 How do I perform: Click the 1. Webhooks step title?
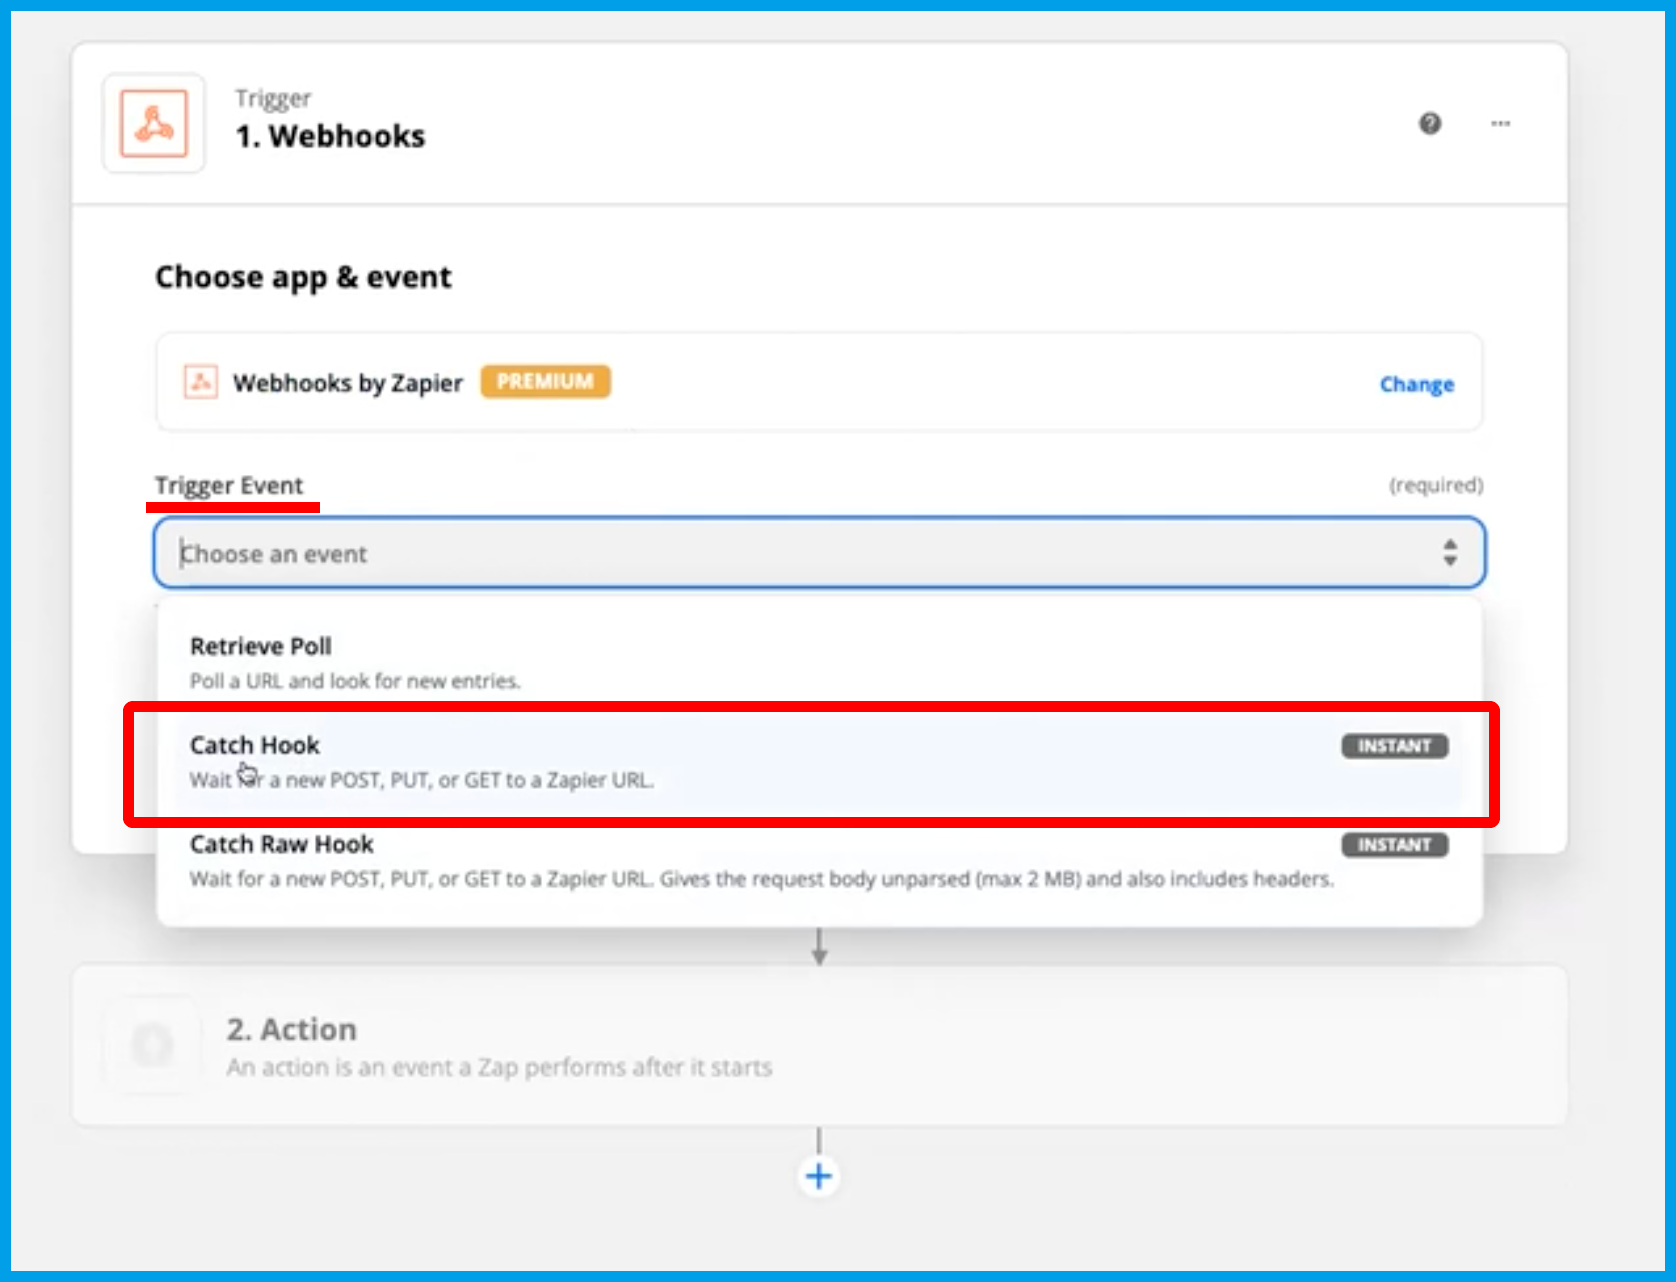(330, 136)
